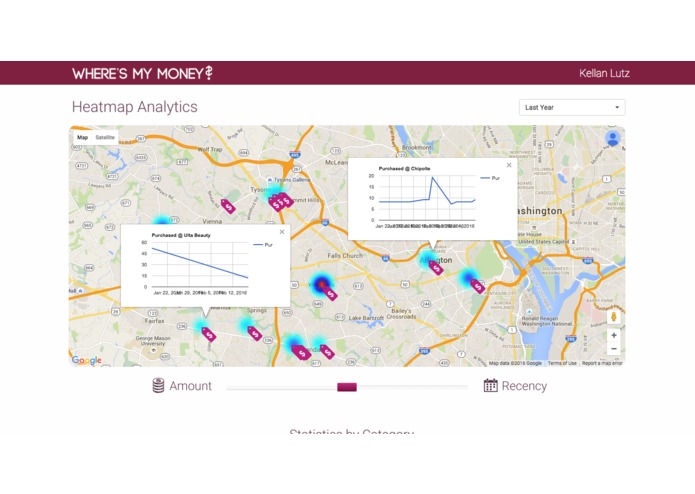Open the Last Year time range dropdown
The image size is (695, 494).
tap(572, 107)
